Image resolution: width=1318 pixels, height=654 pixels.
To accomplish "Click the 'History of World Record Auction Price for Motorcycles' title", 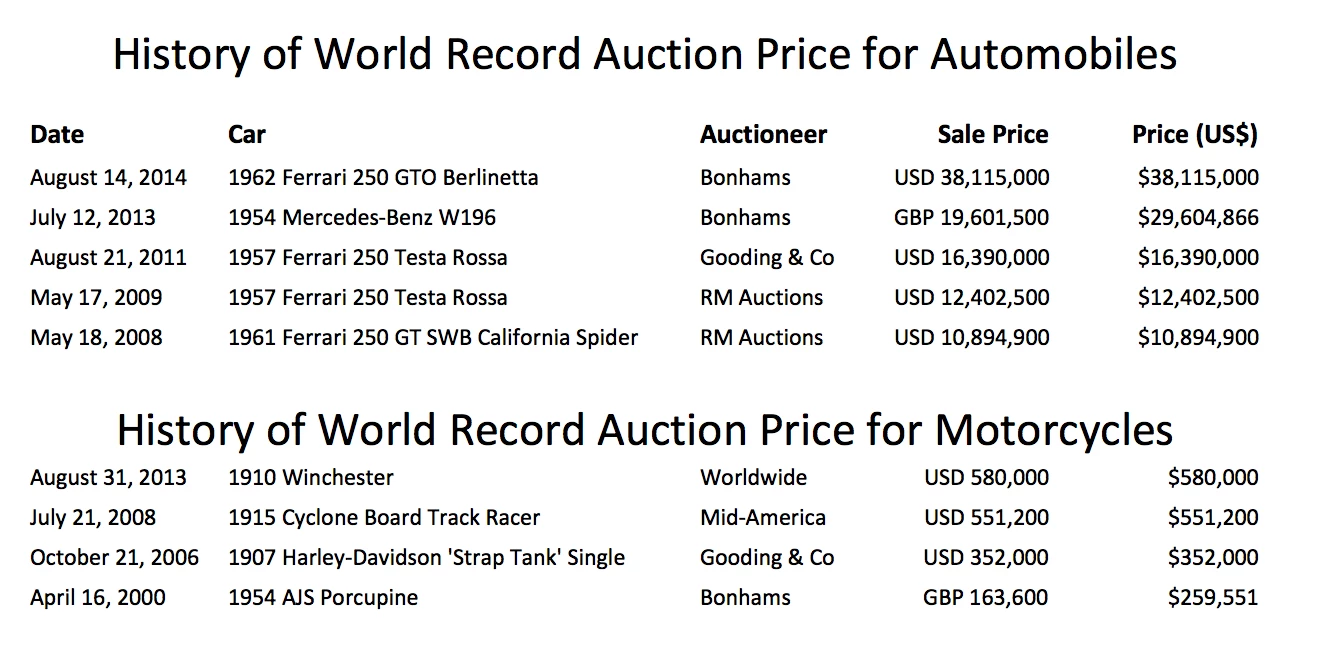I will (644, 430).
